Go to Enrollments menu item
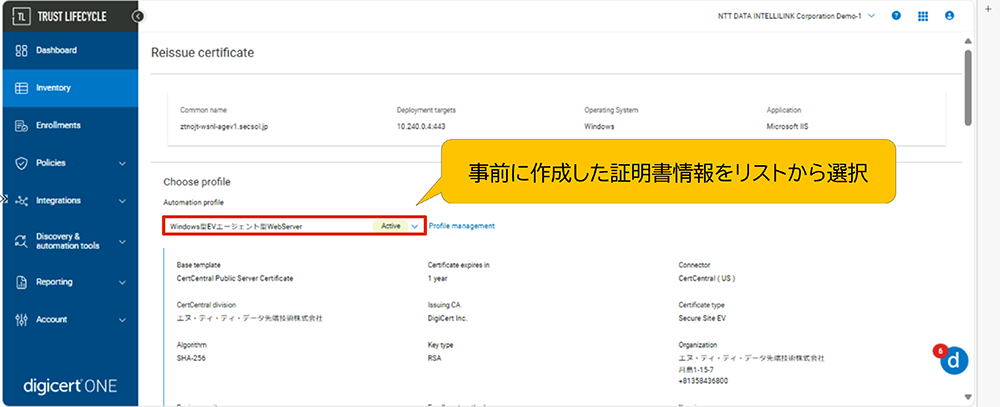The width and height of the screenshot is (1000, 407). coord(69,126)
